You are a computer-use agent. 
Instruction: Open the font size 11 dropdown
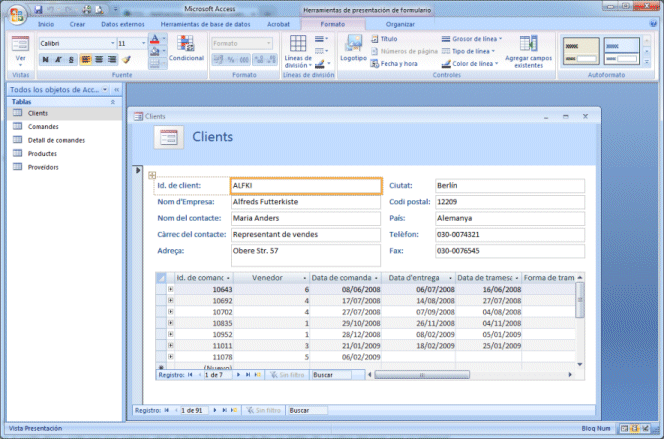[143, 43]
